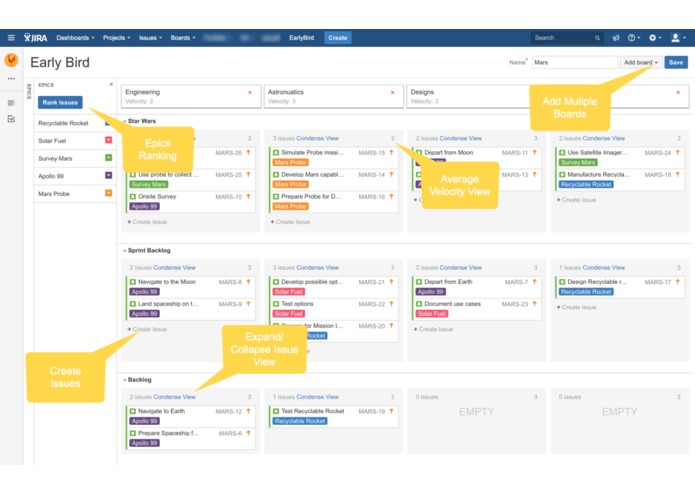This screenshot has width=695, height=494.
Task: Open the Develop Mars capabl... issue
Action: click(312, 175)
